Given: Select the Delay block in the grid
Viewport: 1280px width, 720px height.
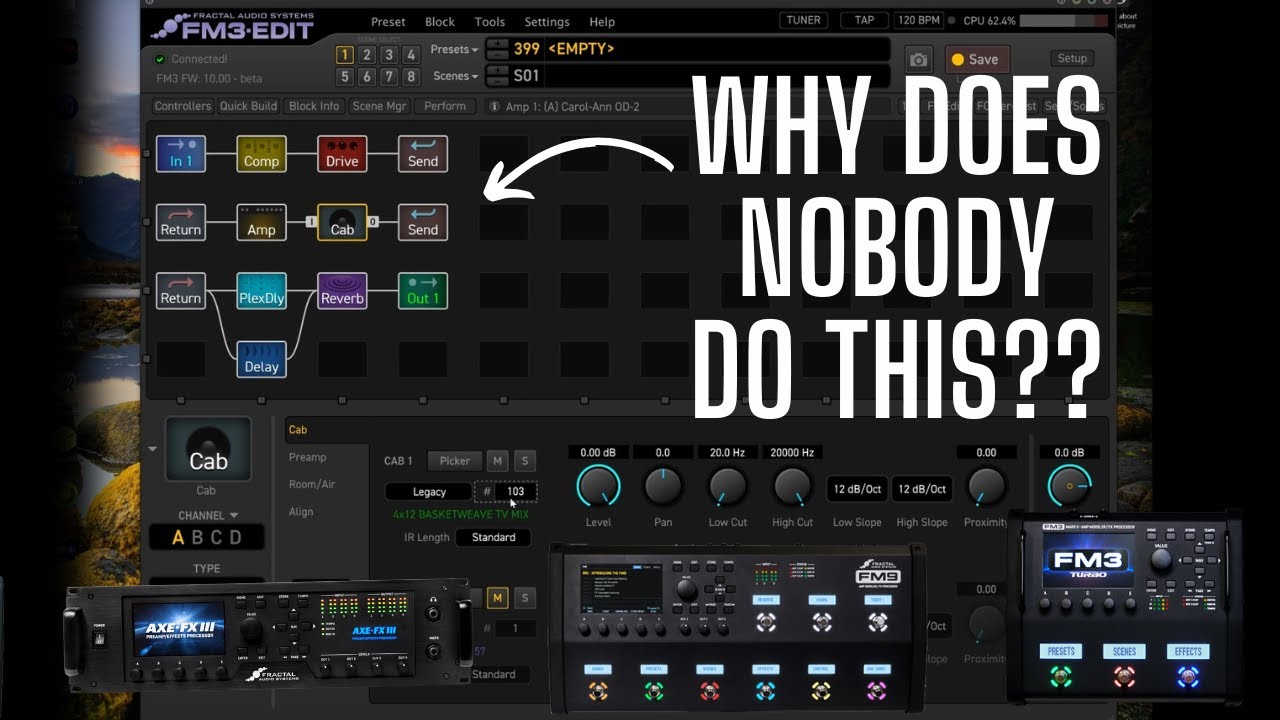Looking at the screenshot, I should click(262, 359).
